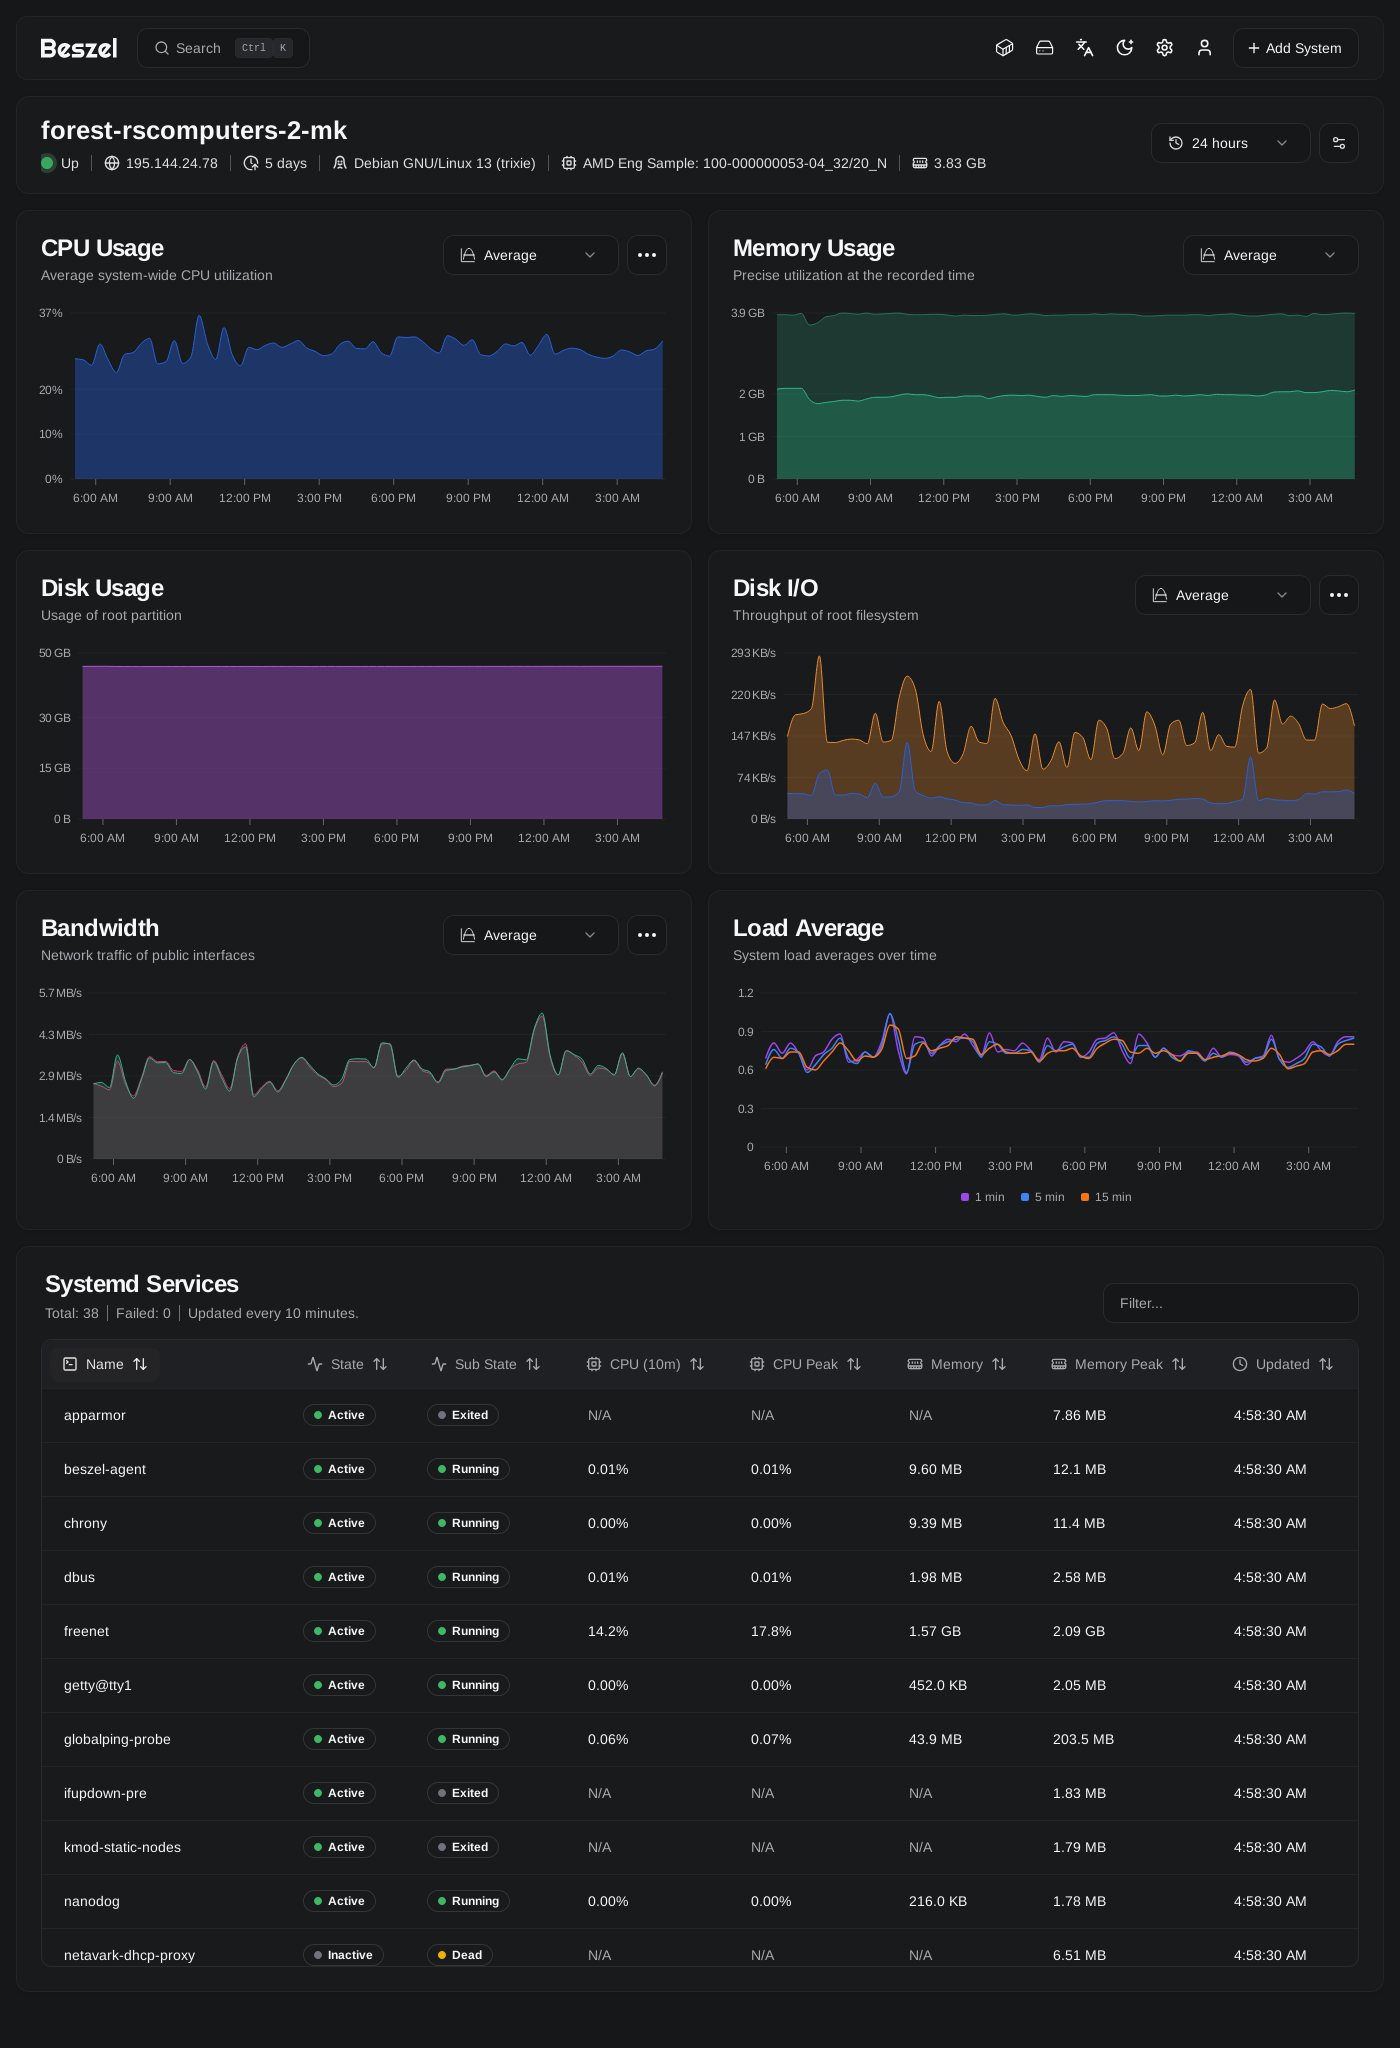Expand Memory Usage Average dropdown

(1271, 255)
